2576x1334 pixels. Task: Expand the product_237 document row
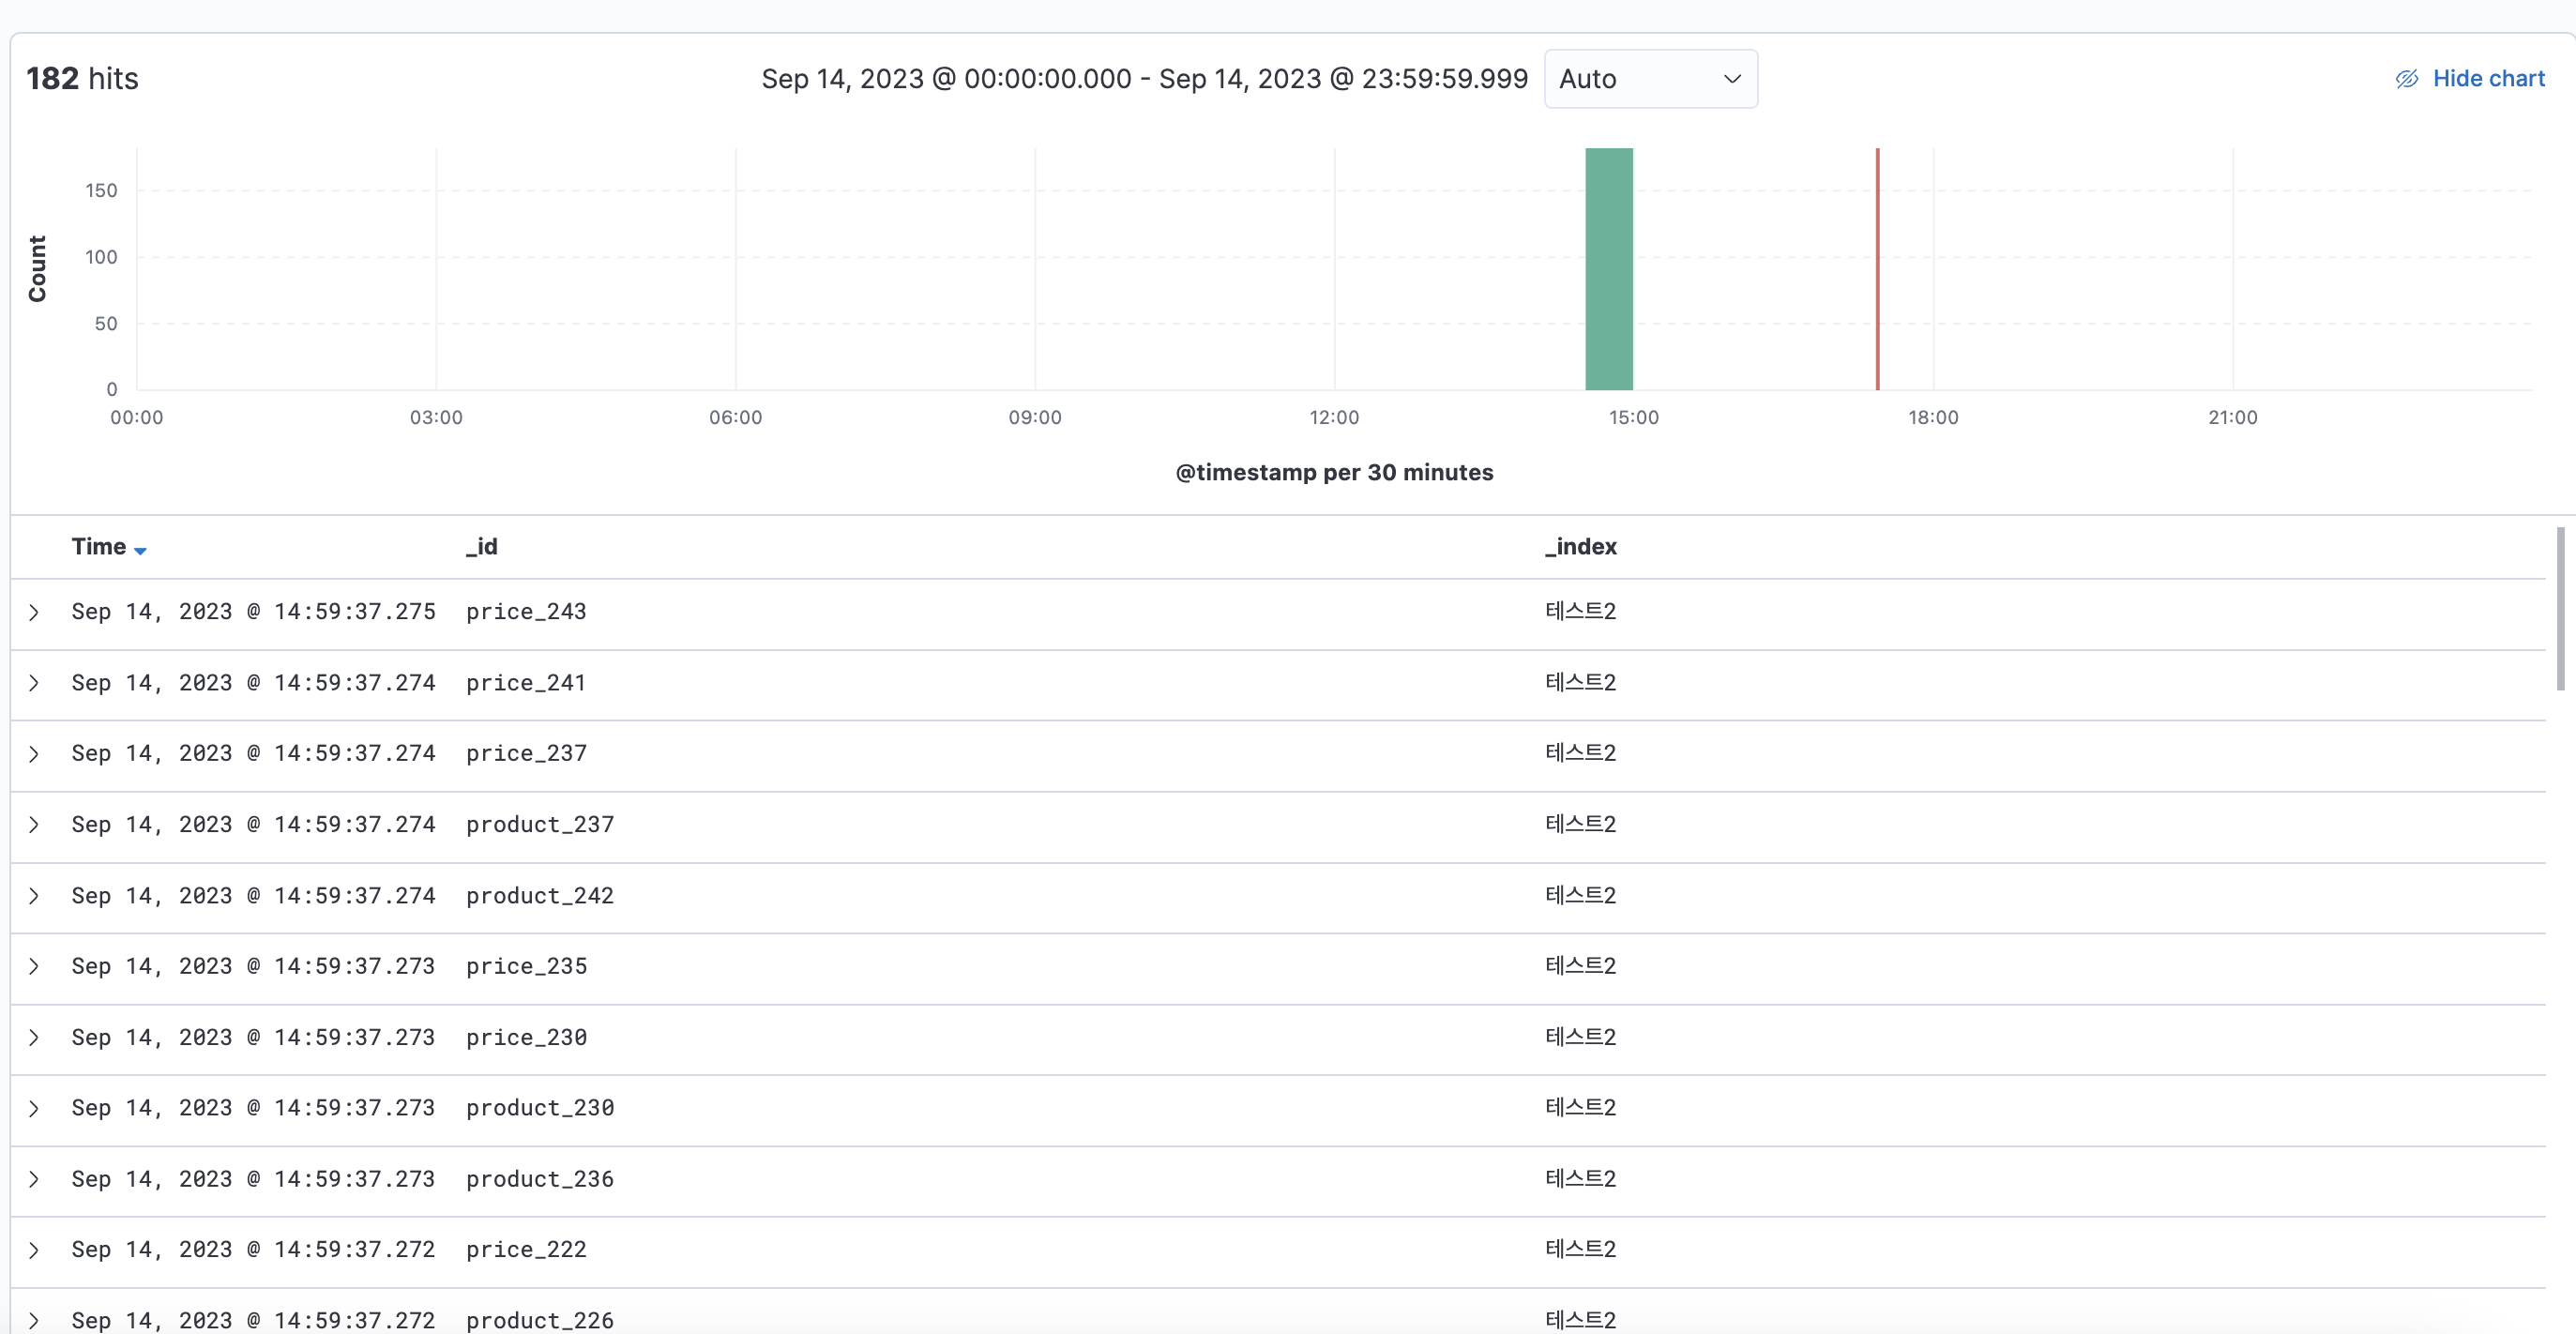coord(34,825)
